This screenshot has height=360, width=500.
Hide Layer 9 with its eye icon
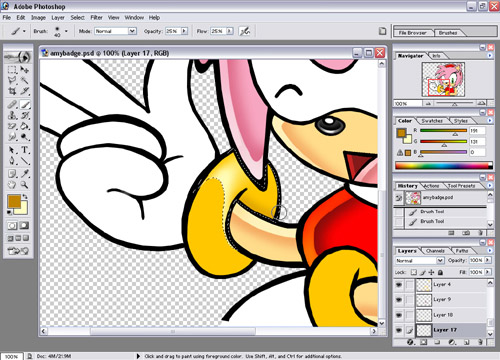399,300
